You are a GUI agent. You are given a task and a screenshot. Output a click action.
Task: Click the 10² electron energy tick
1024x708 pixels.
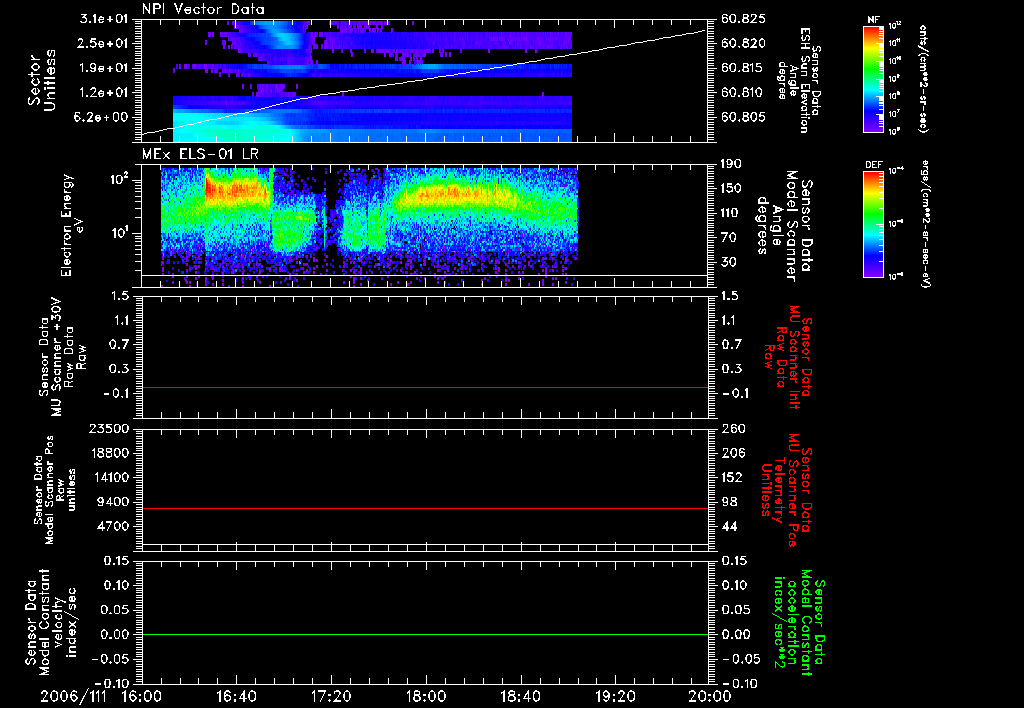tap(120, 180)
